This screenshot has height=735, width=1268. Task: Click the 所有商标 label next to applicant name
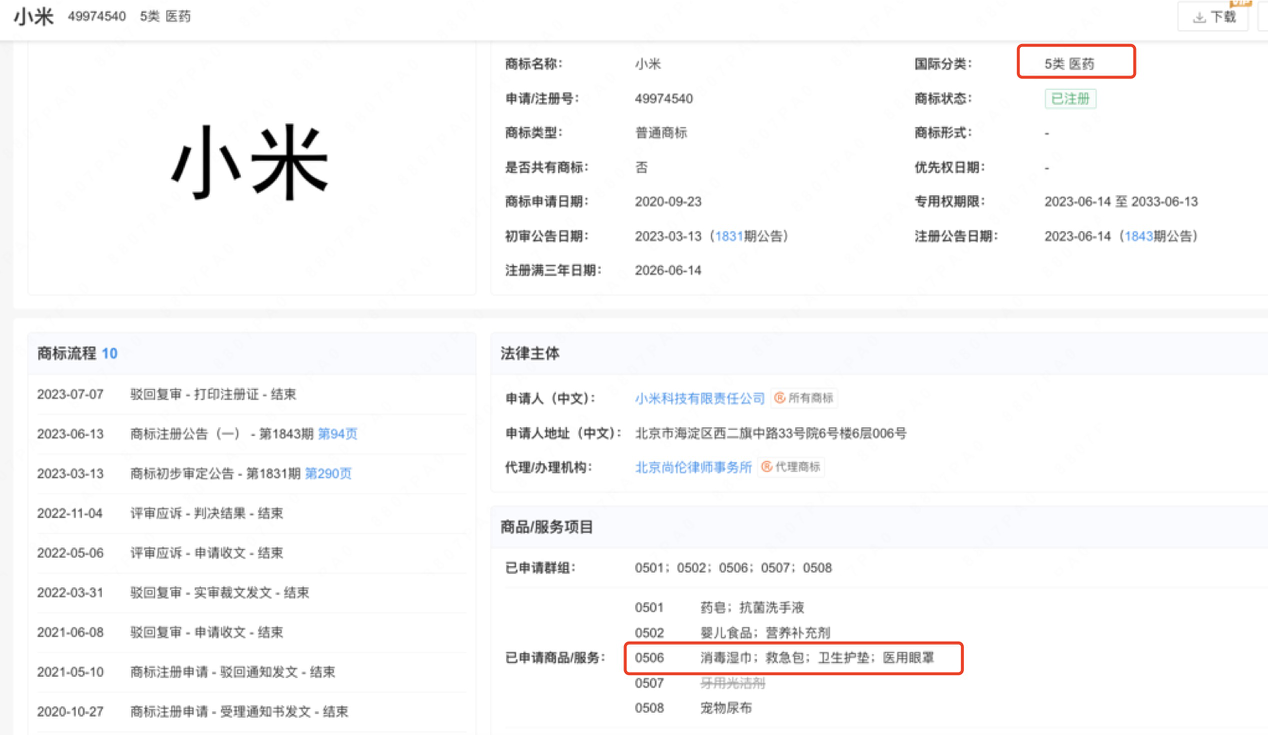810,397
